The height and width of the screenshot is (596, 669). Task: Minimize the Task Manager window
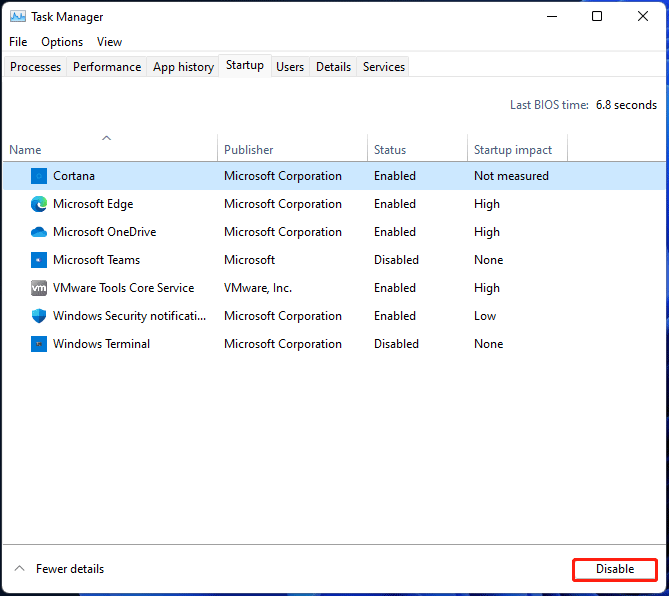click(x=552, y=17)
